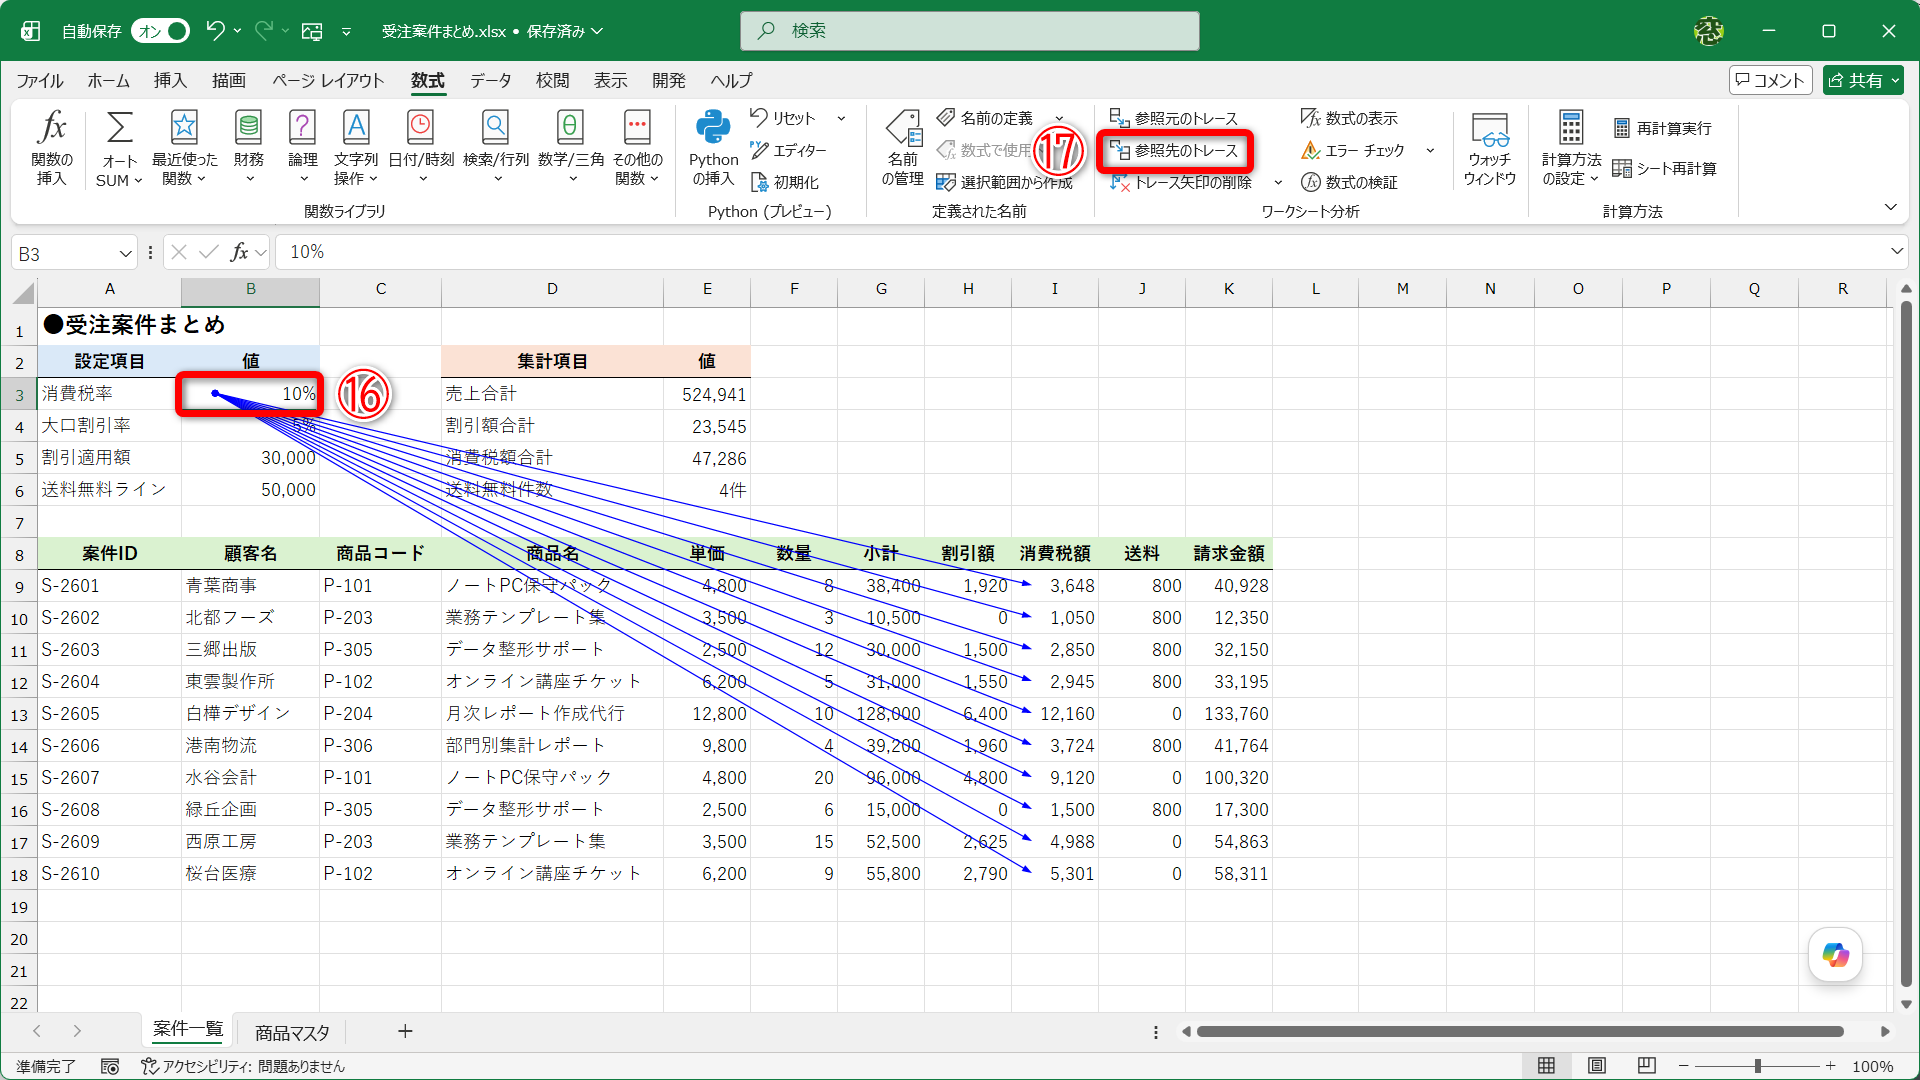Click the user account avatar

1708,31
